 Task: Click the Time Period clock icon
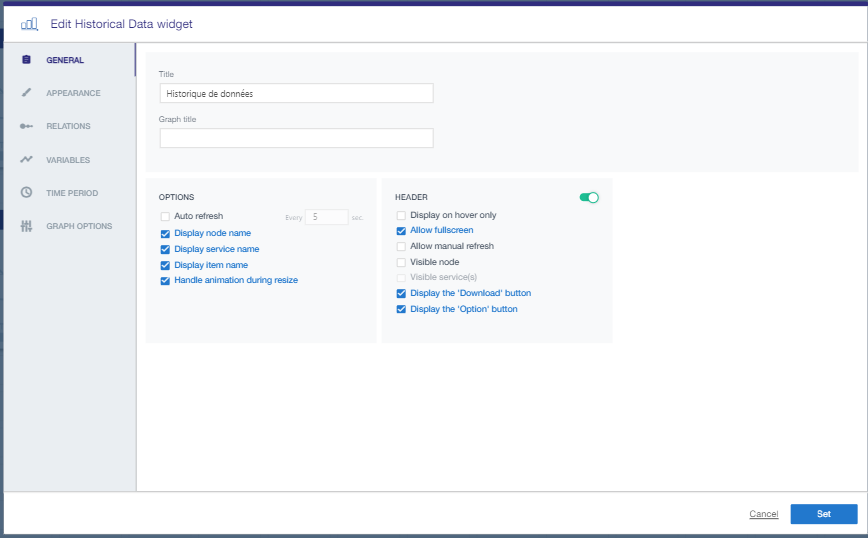tap(26, 192)
